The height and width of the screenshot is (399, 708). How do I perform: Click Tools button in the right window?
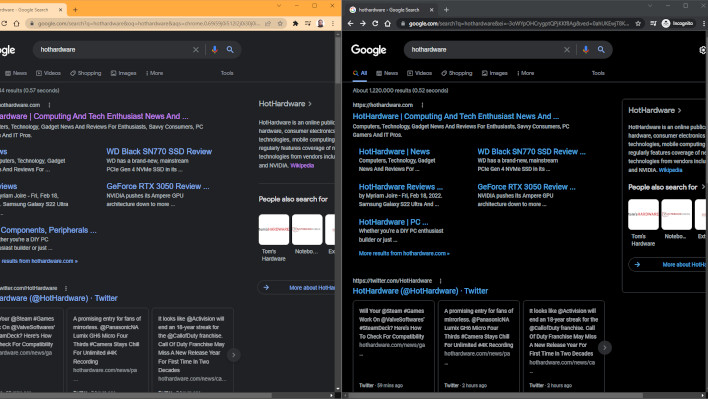598,73
